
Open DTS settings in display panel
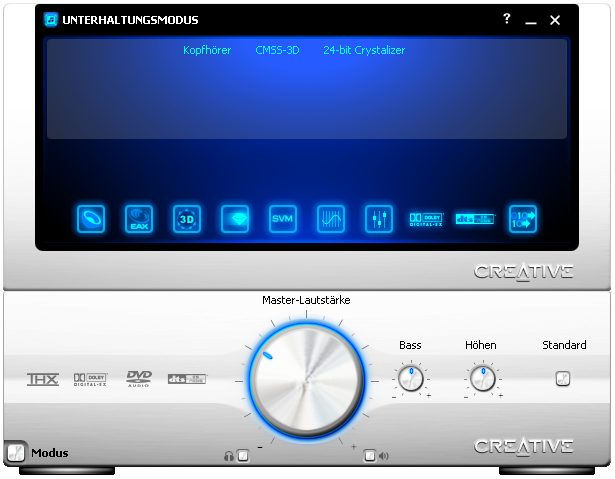[475, 219]
